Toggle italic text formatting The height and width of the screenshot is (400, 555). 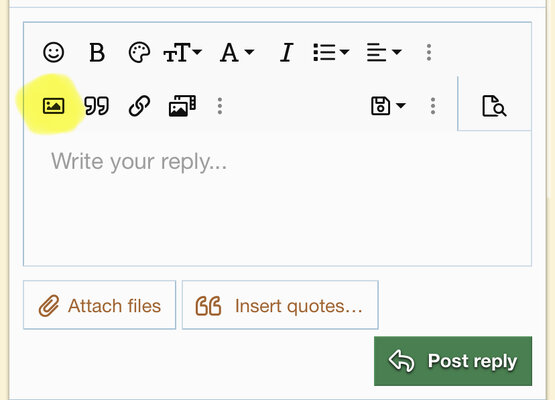[x=286, y=52]
